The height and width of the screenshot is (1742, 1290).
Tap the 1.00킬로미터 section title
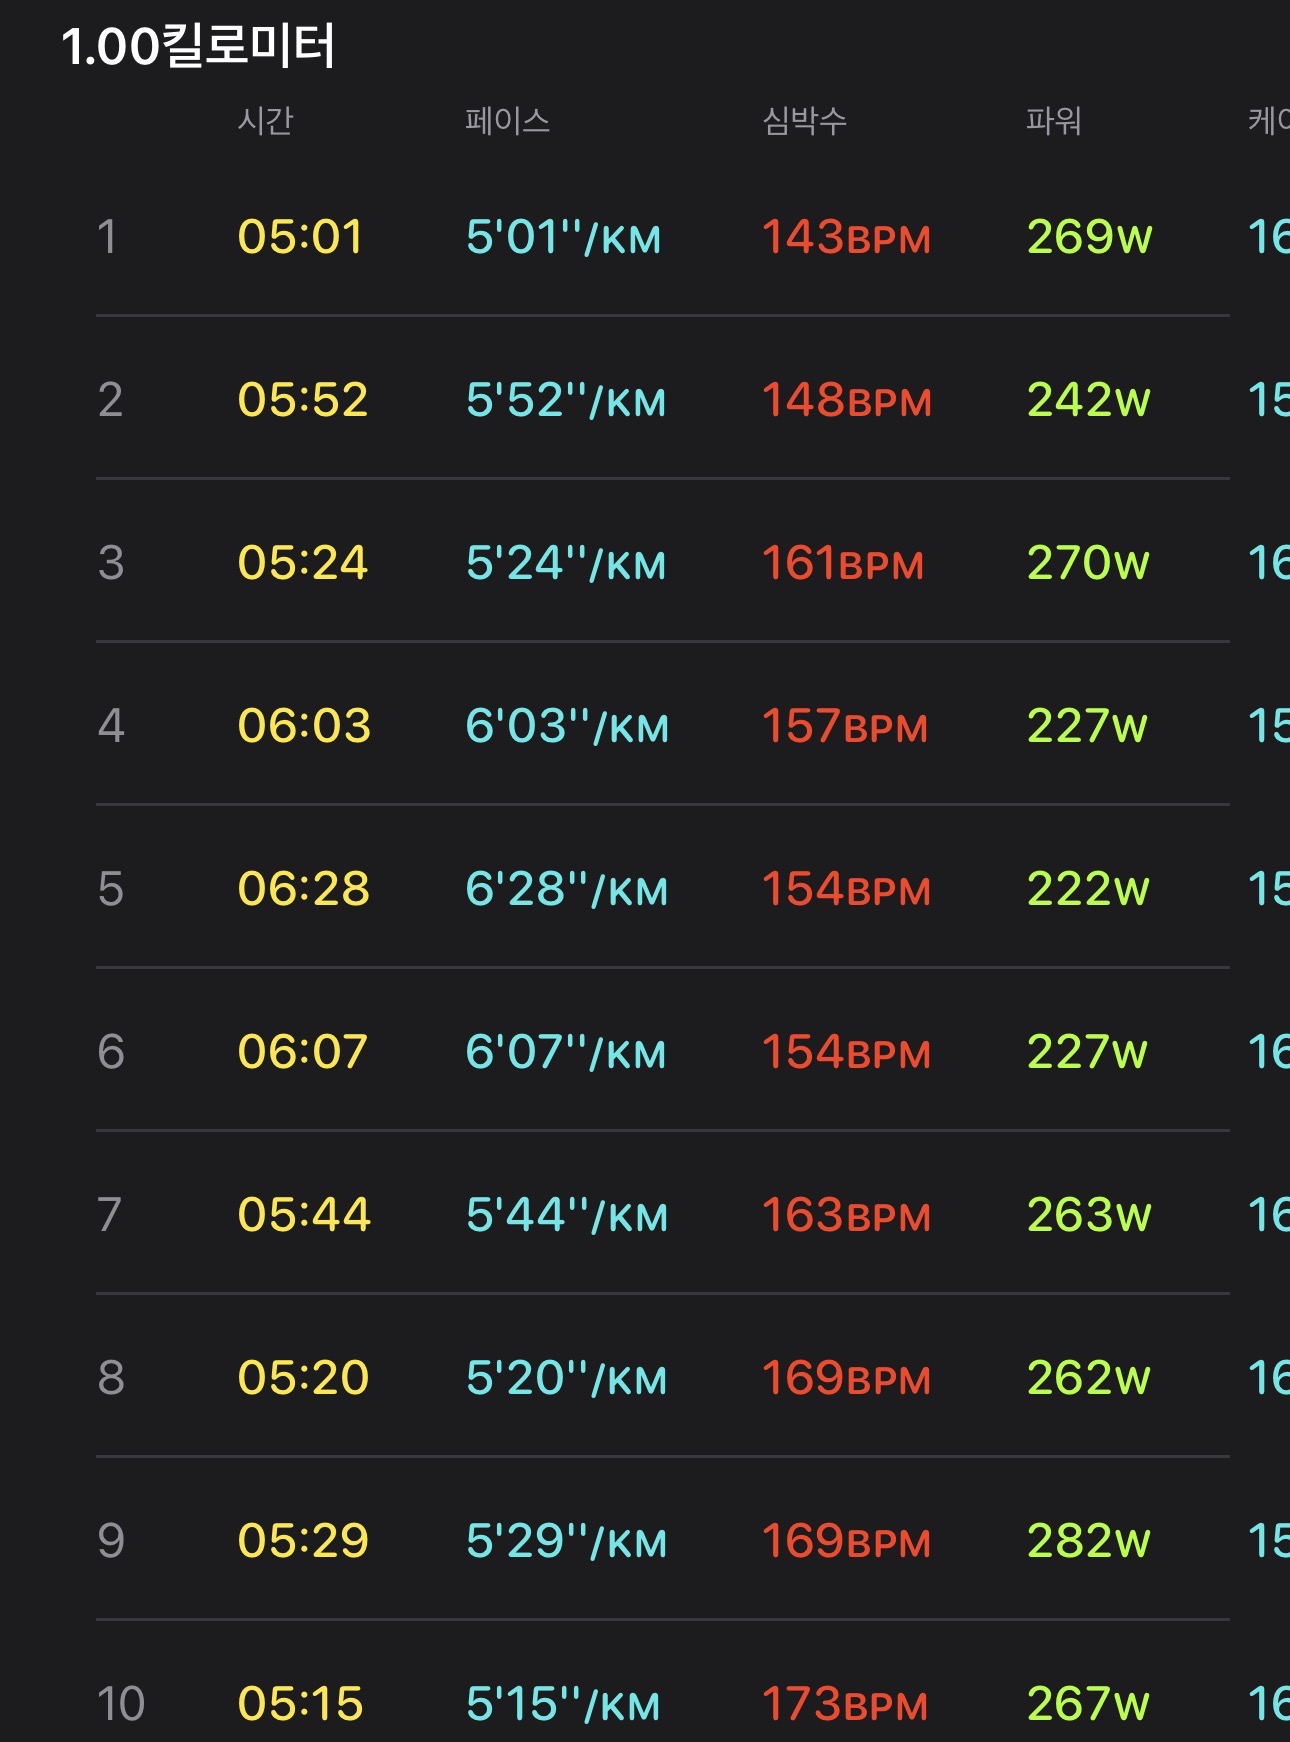point(198,46)
